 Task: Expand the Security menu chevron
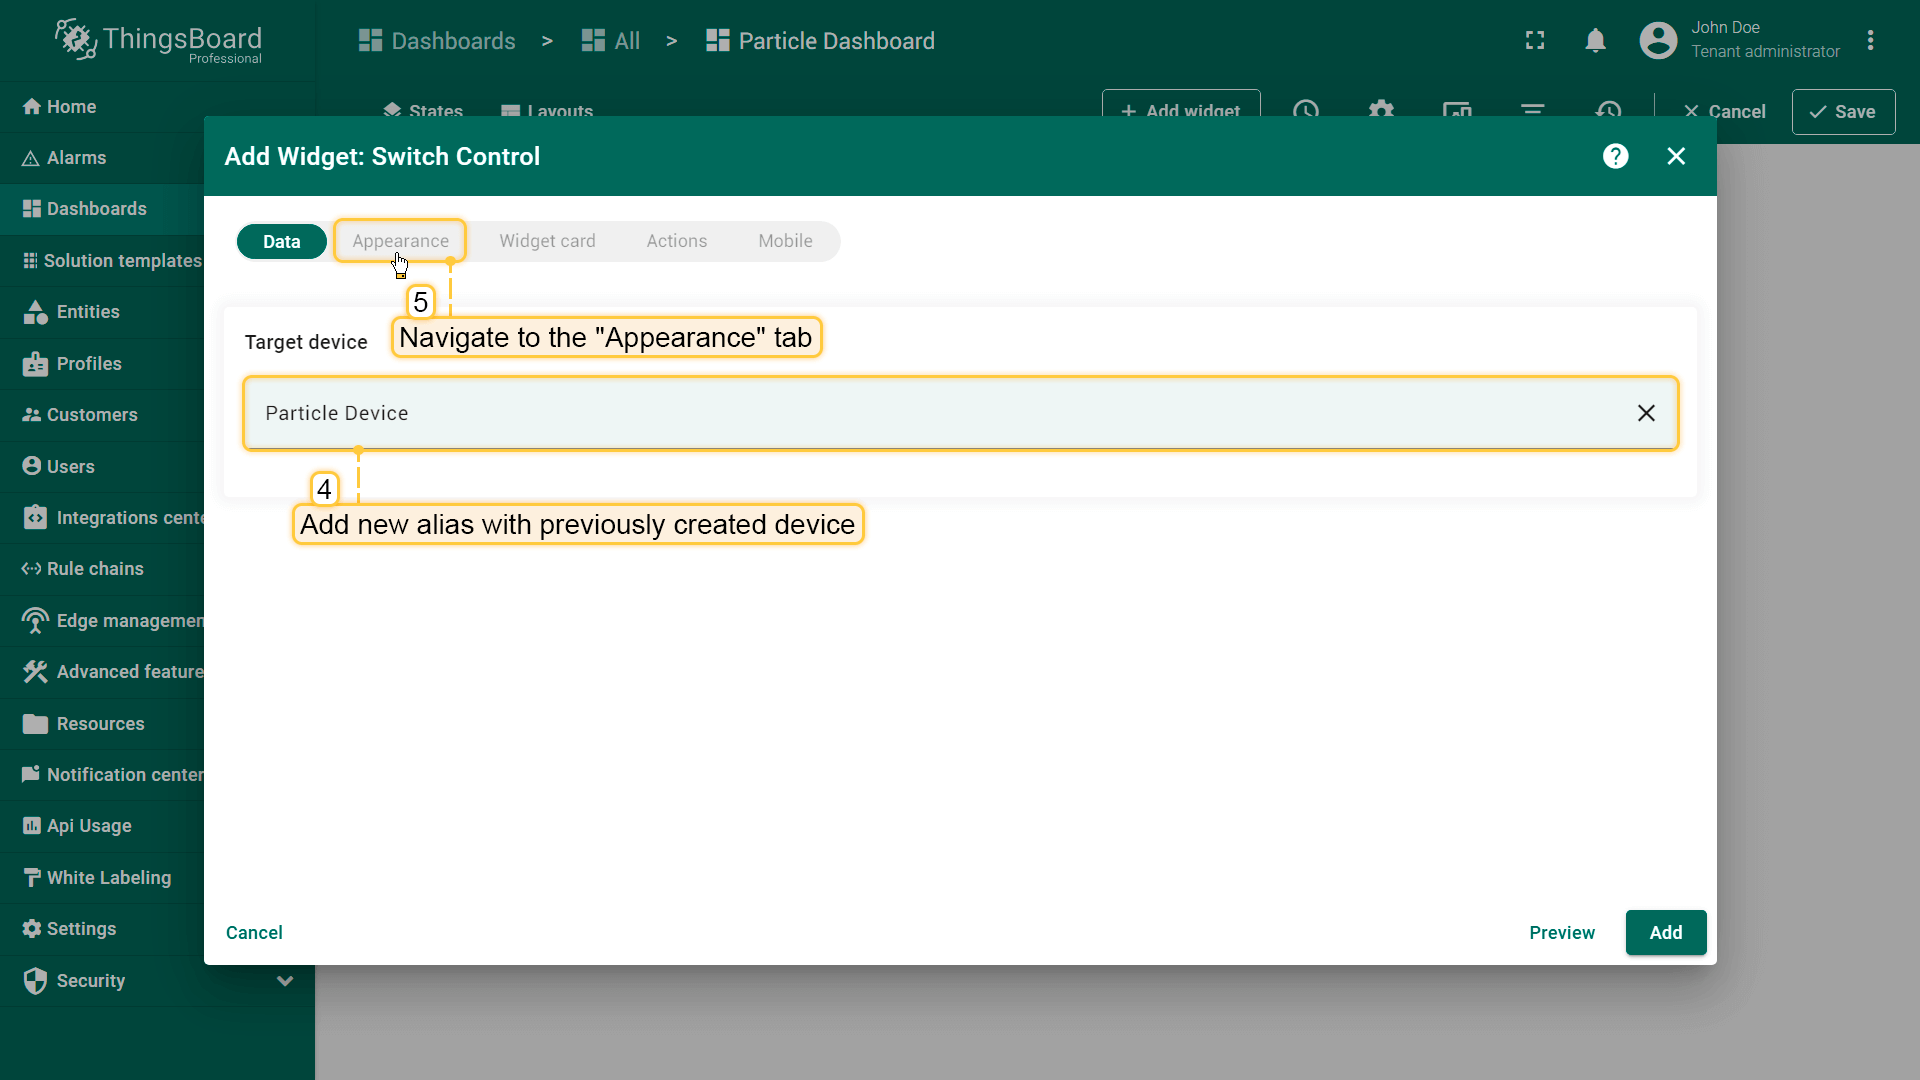(x=285, y=980)
